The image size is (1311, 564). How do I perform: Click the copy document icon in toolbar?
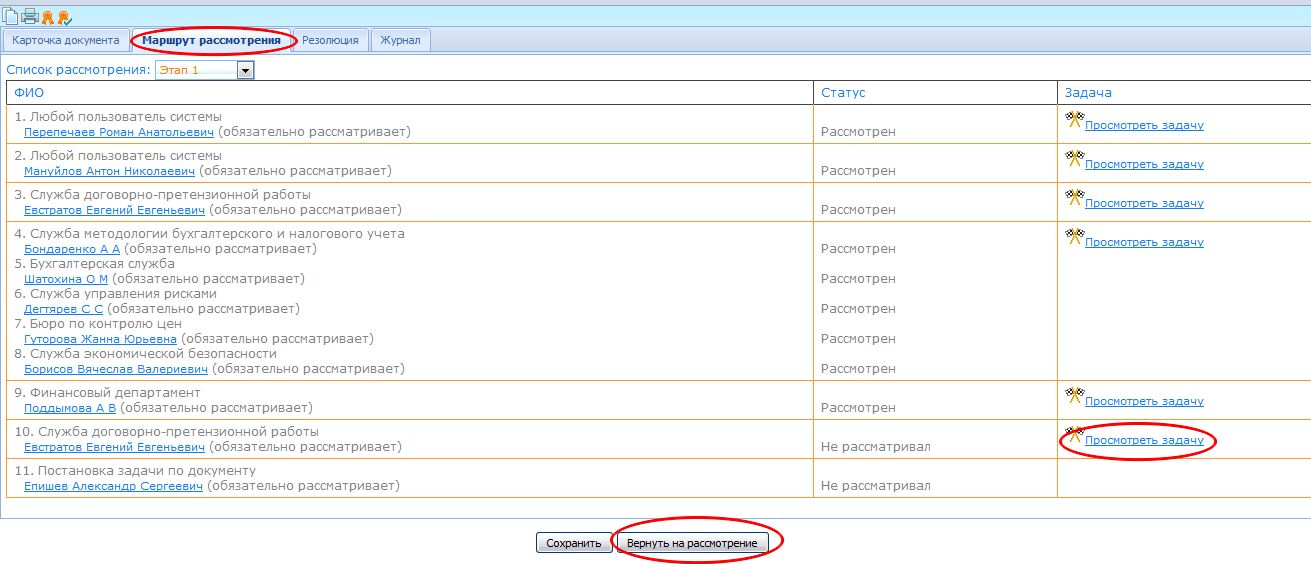pyautogui.click(x=11, y=16)
